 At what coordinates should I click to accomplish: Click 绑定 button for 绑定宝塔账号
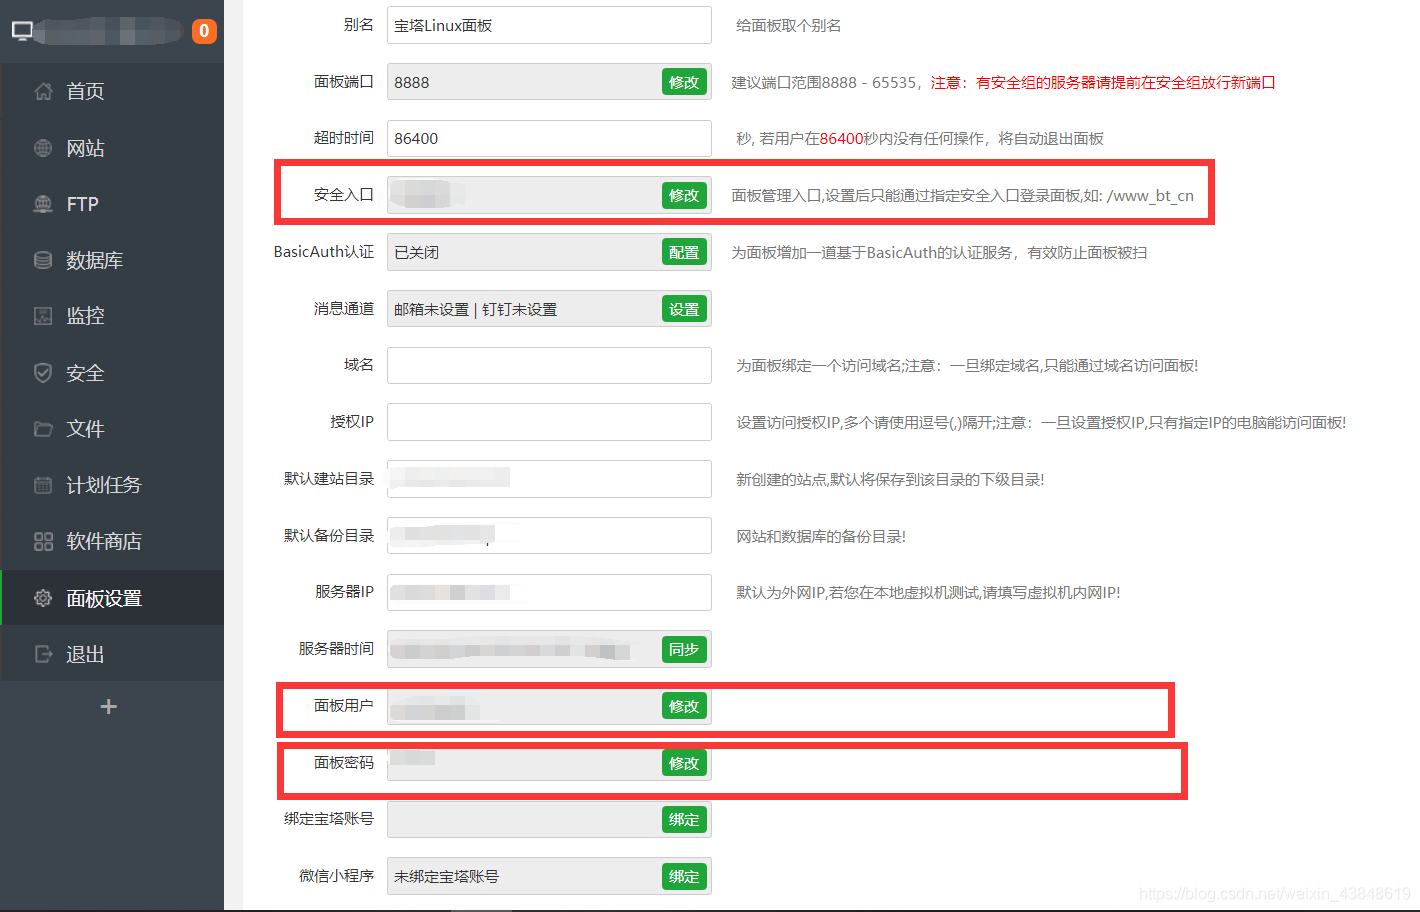pos(684,819)
